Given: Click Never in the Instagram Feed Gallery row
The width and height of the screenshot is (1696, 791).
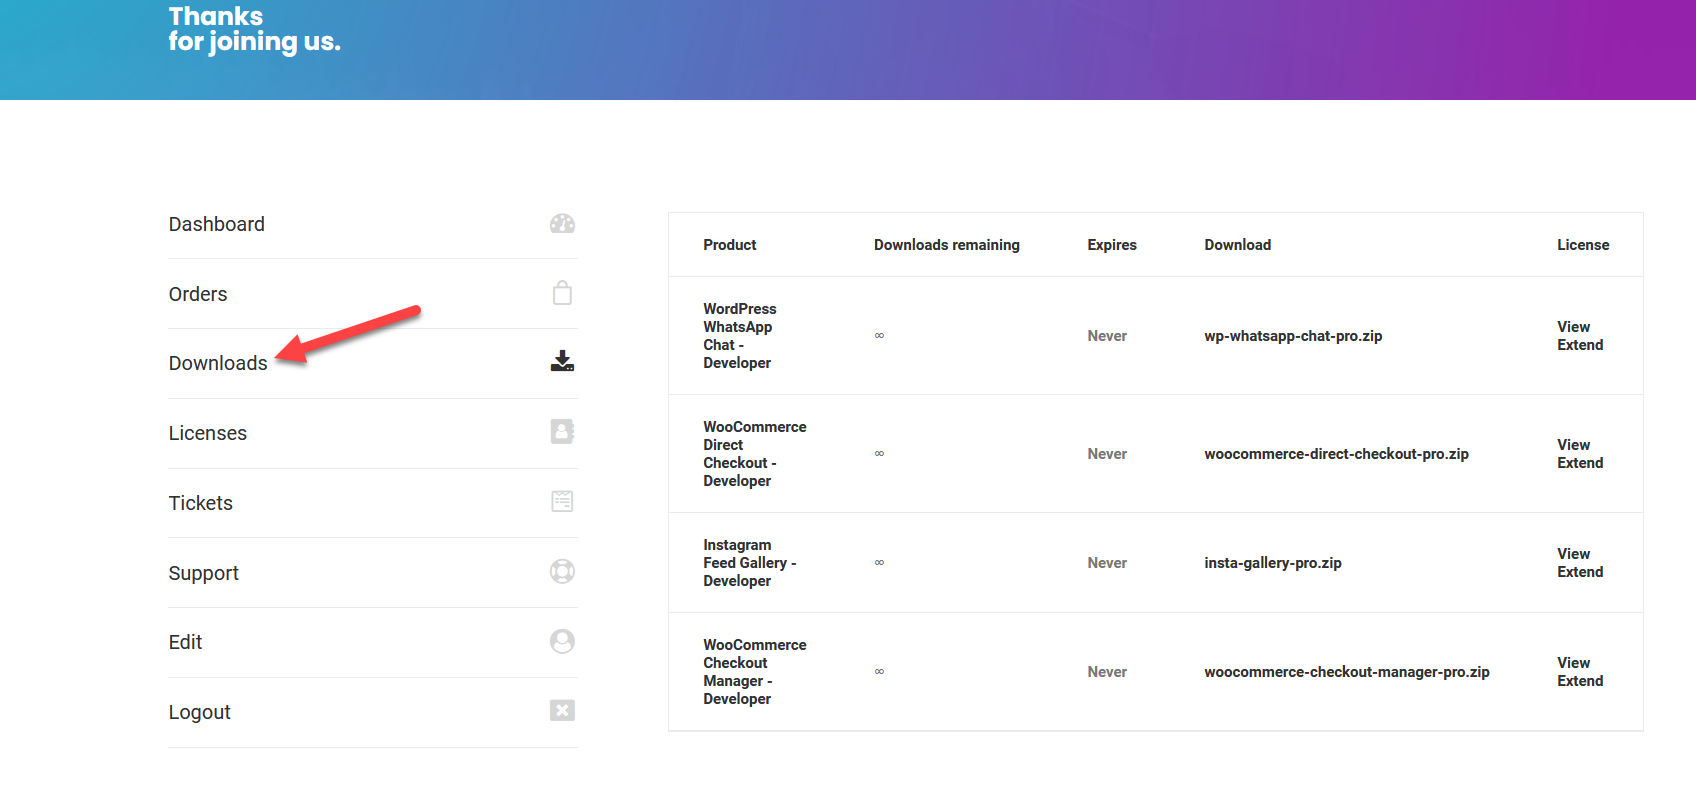Looking at the screenshot, I should pyautogui.click(x=1107, y=563).
